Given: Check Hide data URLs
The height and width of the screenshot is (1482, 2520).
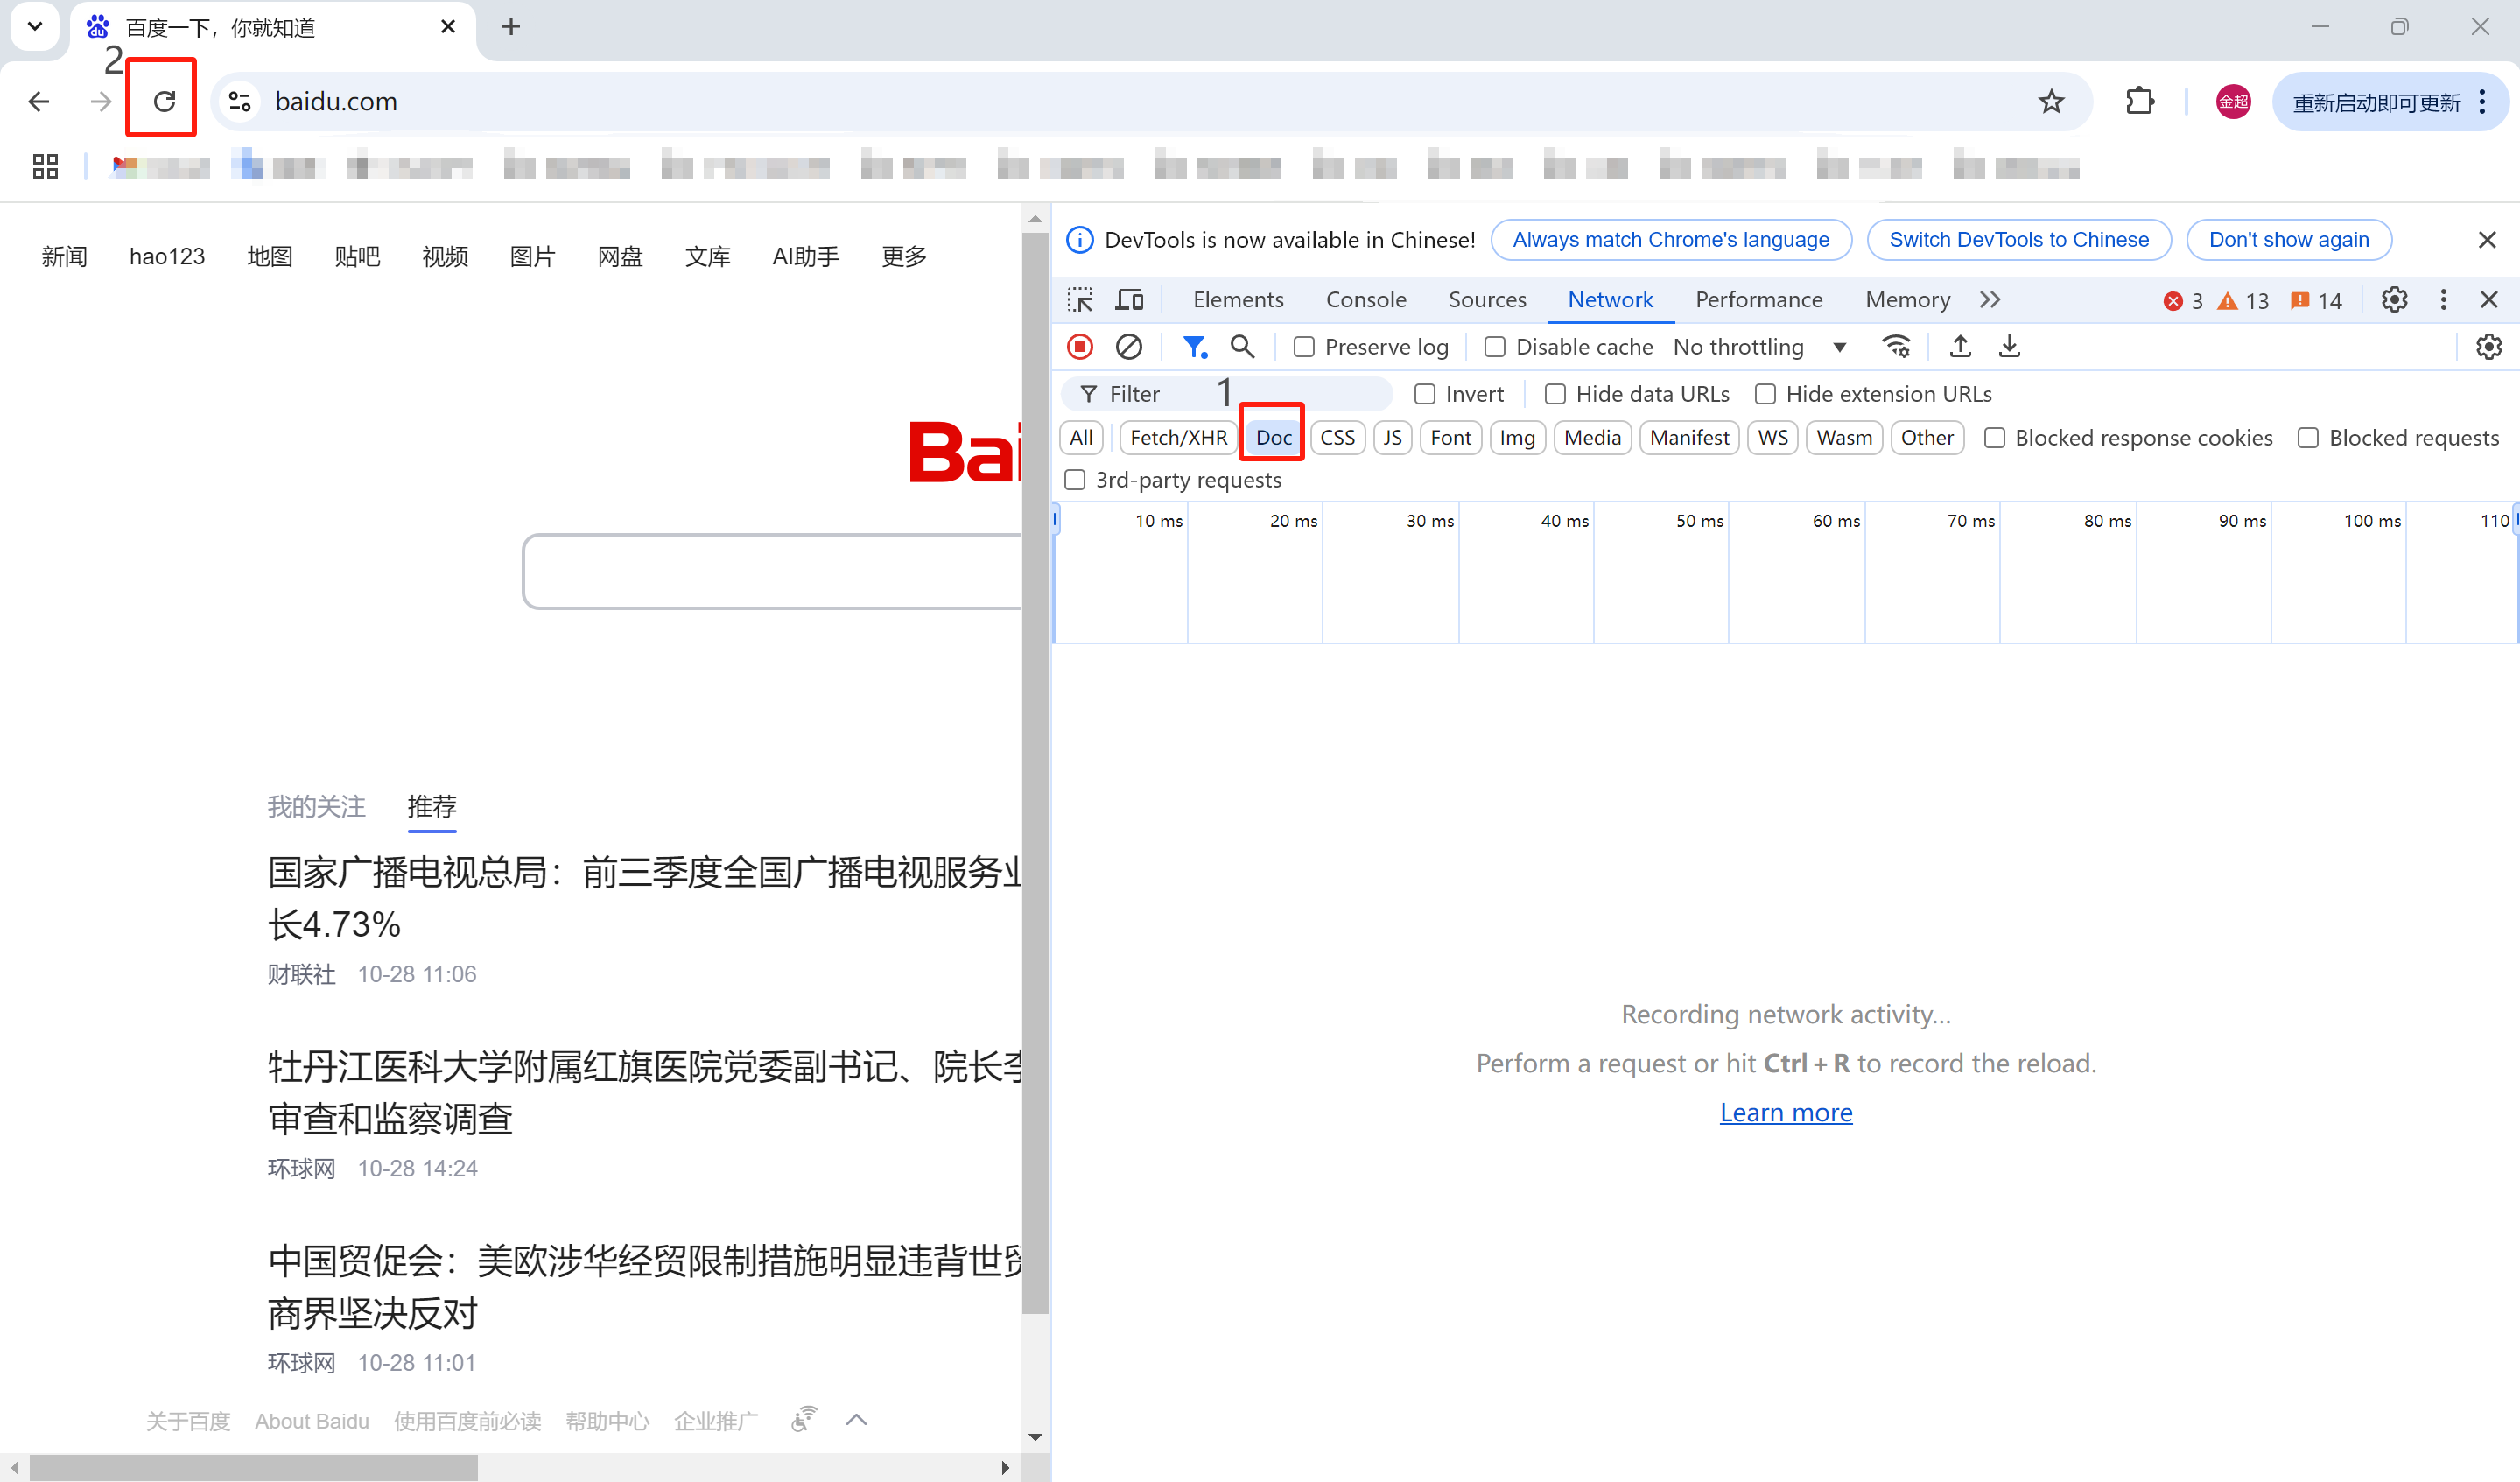Looking at the screenshot, I should (x=1555, y=394).
